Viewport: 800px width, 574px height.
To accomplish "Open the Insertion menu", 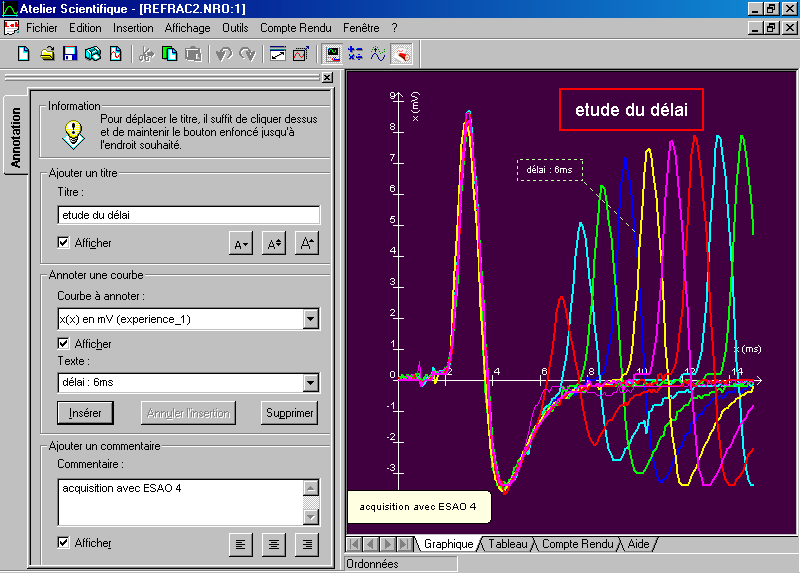I will (133, 28).
